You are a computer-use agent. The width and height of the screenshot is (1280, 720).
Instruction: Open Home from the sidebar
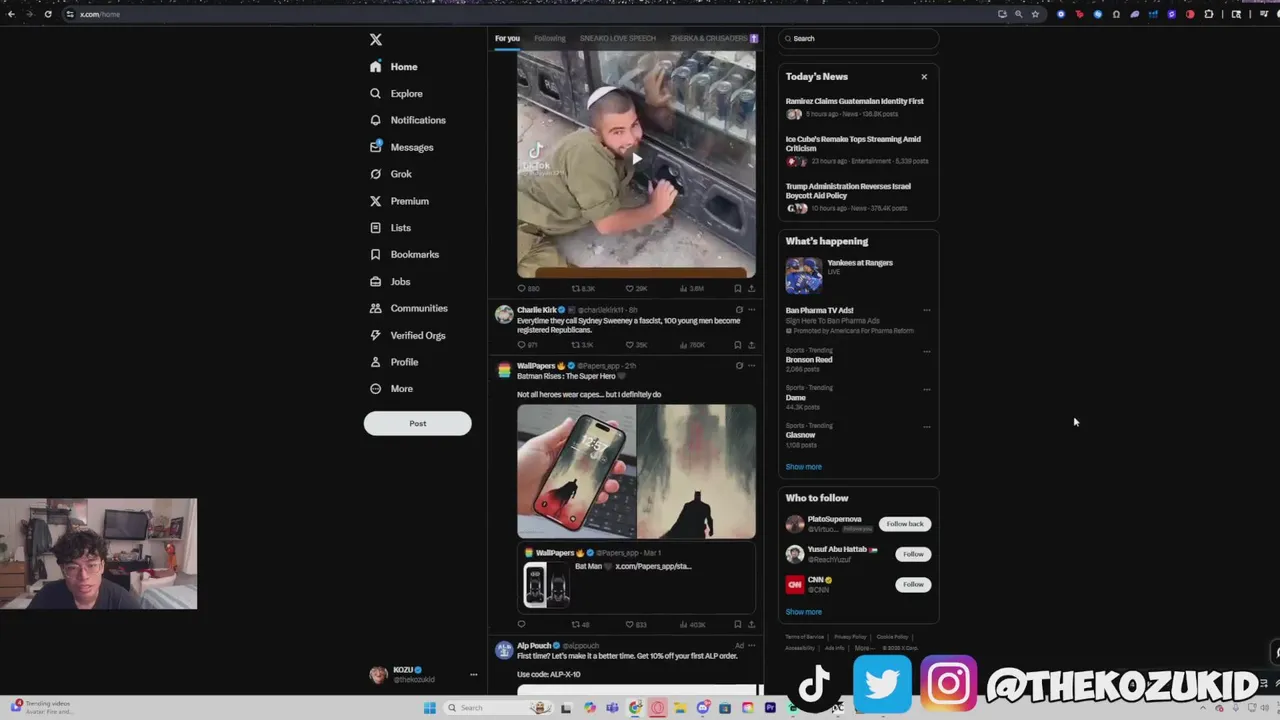pos(394,67)
